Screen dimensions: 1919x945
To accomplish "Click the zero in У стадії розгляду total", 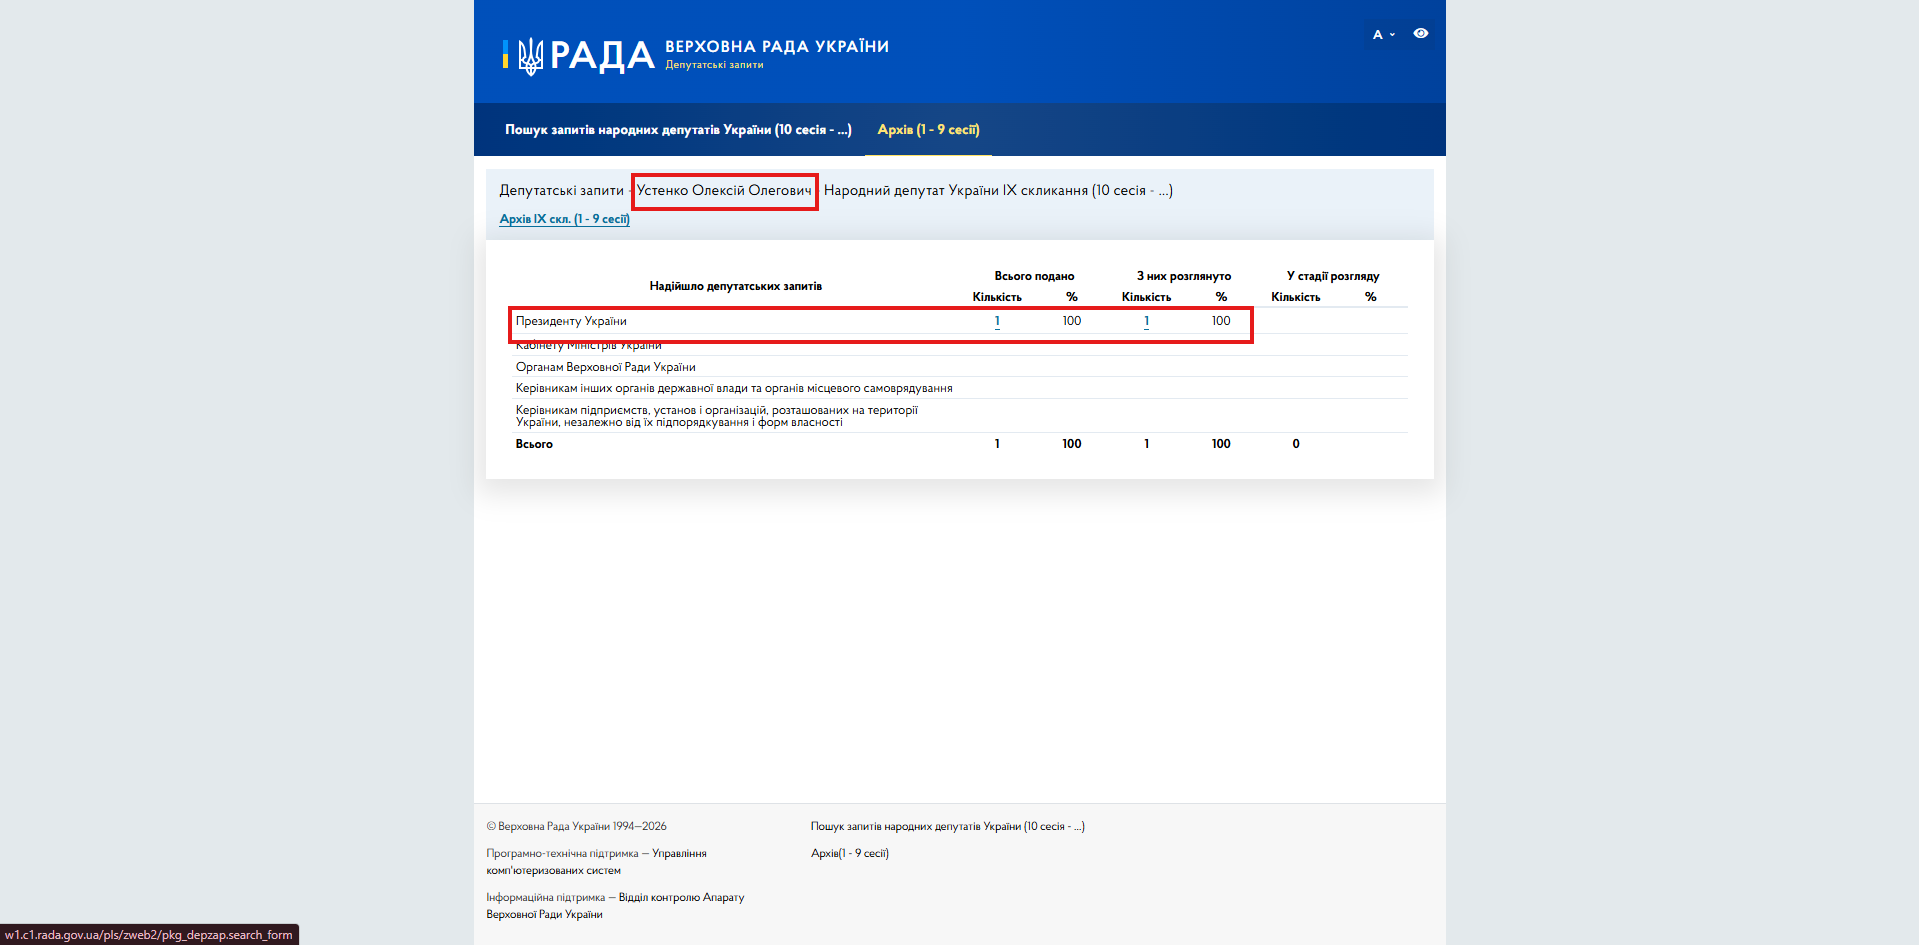I will [x=1296, y=444].
